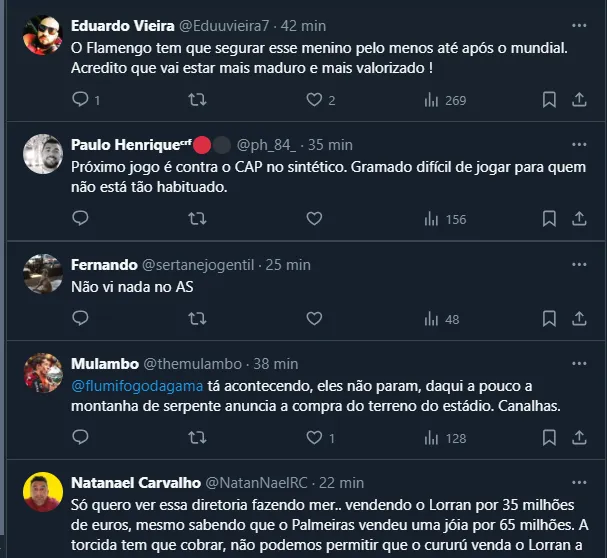Screen dimensions: 607x558
Task: Retweet Fernando's tweet
Action: pos(198,319)
